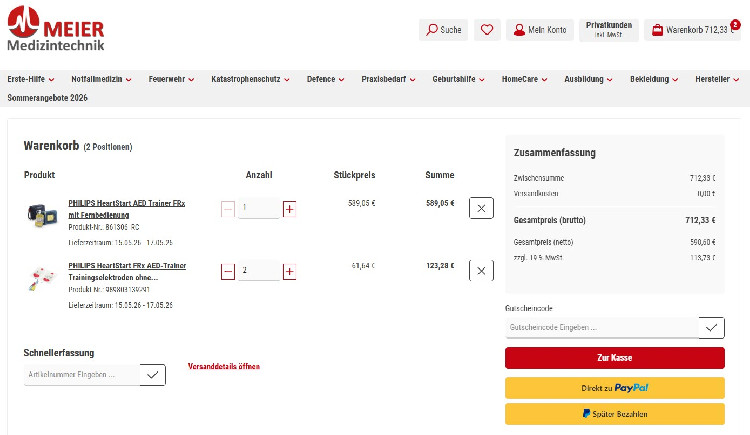This screenshot has height=435, width=750.
Task: Click the Gutscheincode Eingeben field
Action: coord(602,328)
